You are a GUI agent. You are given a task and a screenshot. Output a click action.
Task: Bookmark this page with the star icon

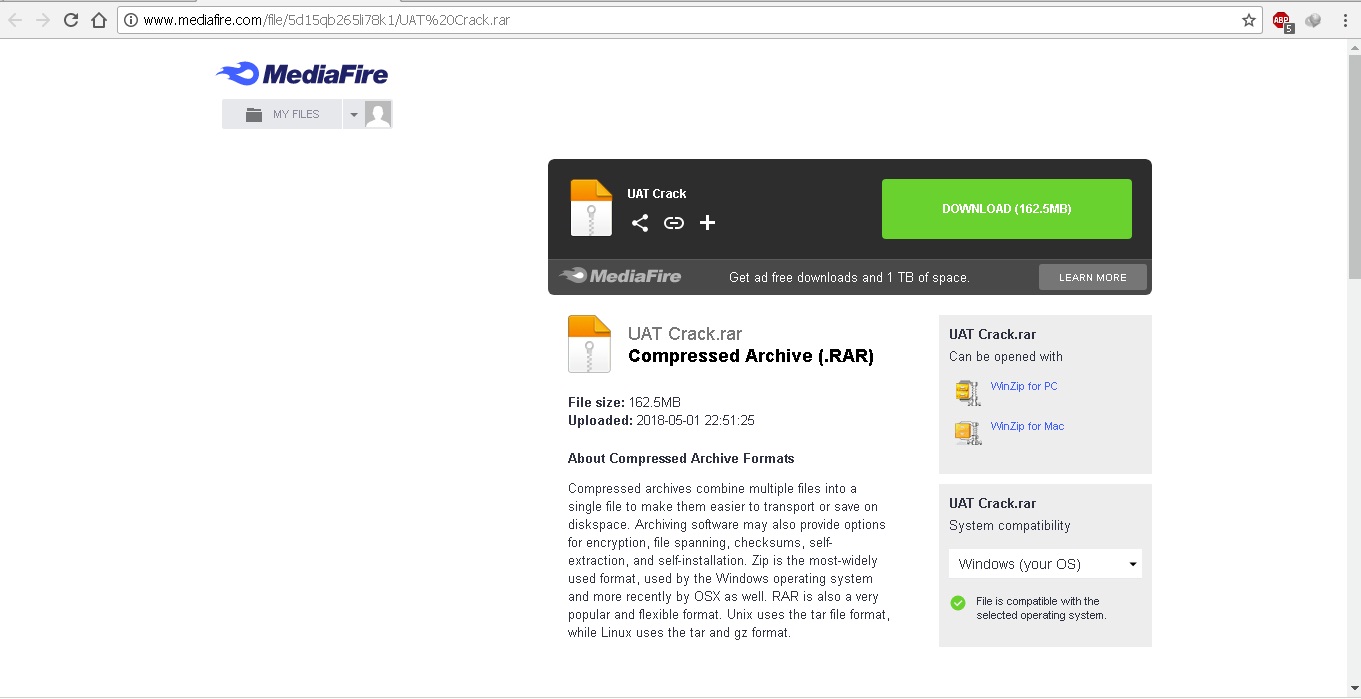1249,20
